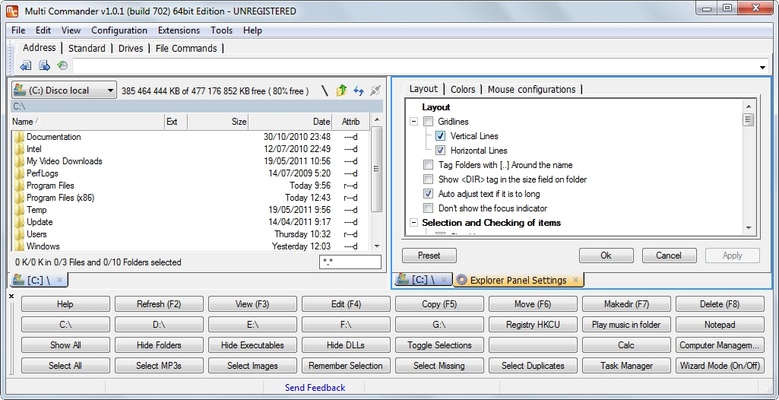Viewport: 779px width, 400px height.
Task: Sort by the Name column header
Action: pyautogui.click(x=87, y=121)
